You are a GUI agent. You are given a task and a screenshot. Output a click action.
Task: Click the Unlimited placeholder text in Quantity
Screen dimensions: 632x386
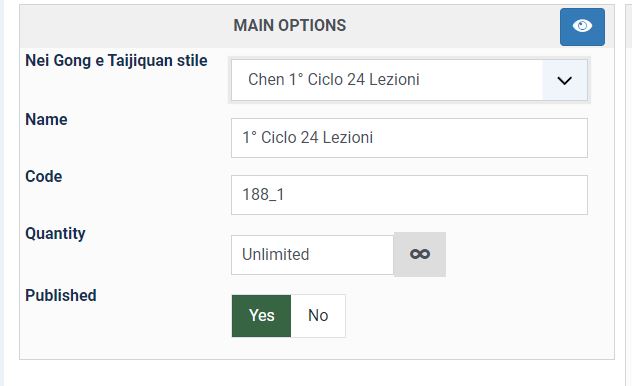click(x=275, y=255)
